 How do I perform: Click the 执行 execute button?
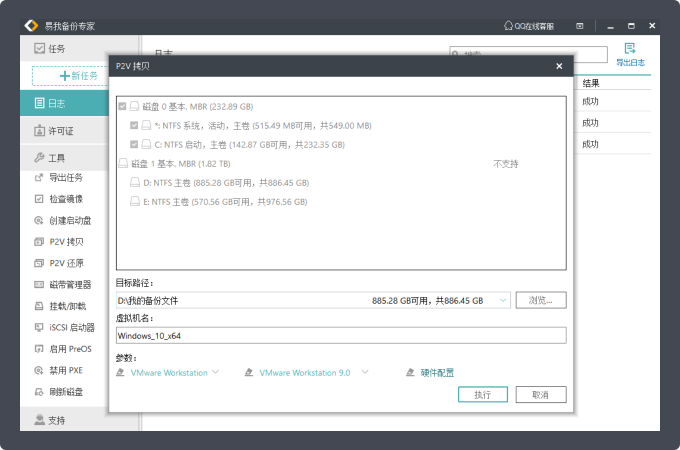tap(482, 394)
